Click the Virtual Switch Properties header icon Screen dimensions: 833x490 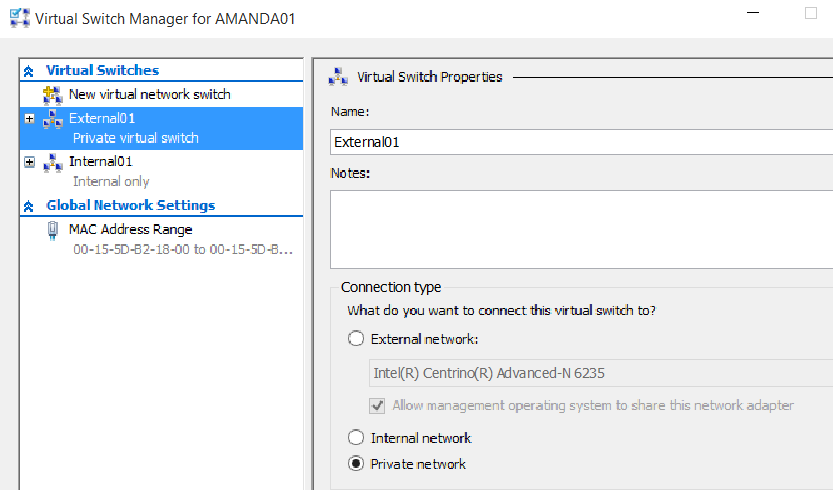click(339, 77)
